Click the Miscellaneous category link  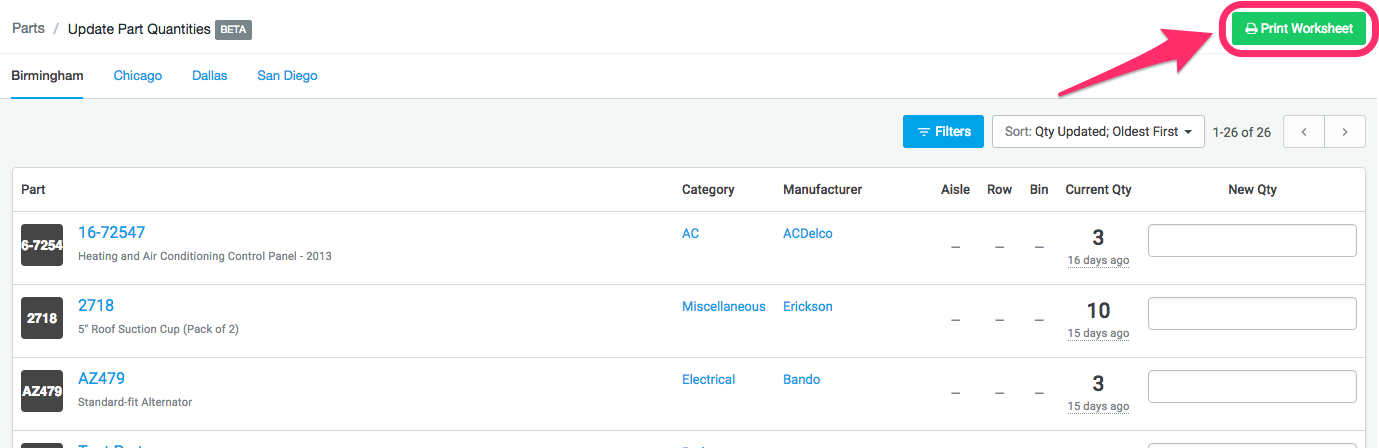click(723, 307)
